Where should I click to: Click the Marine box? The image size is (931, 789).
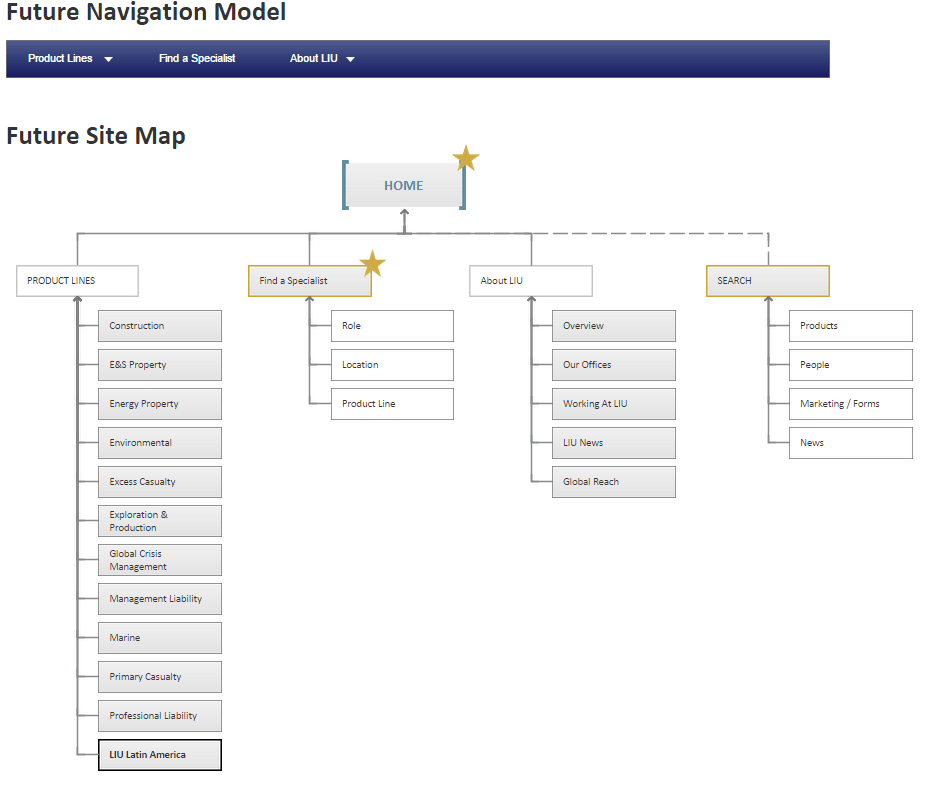[x=160, y=638]
